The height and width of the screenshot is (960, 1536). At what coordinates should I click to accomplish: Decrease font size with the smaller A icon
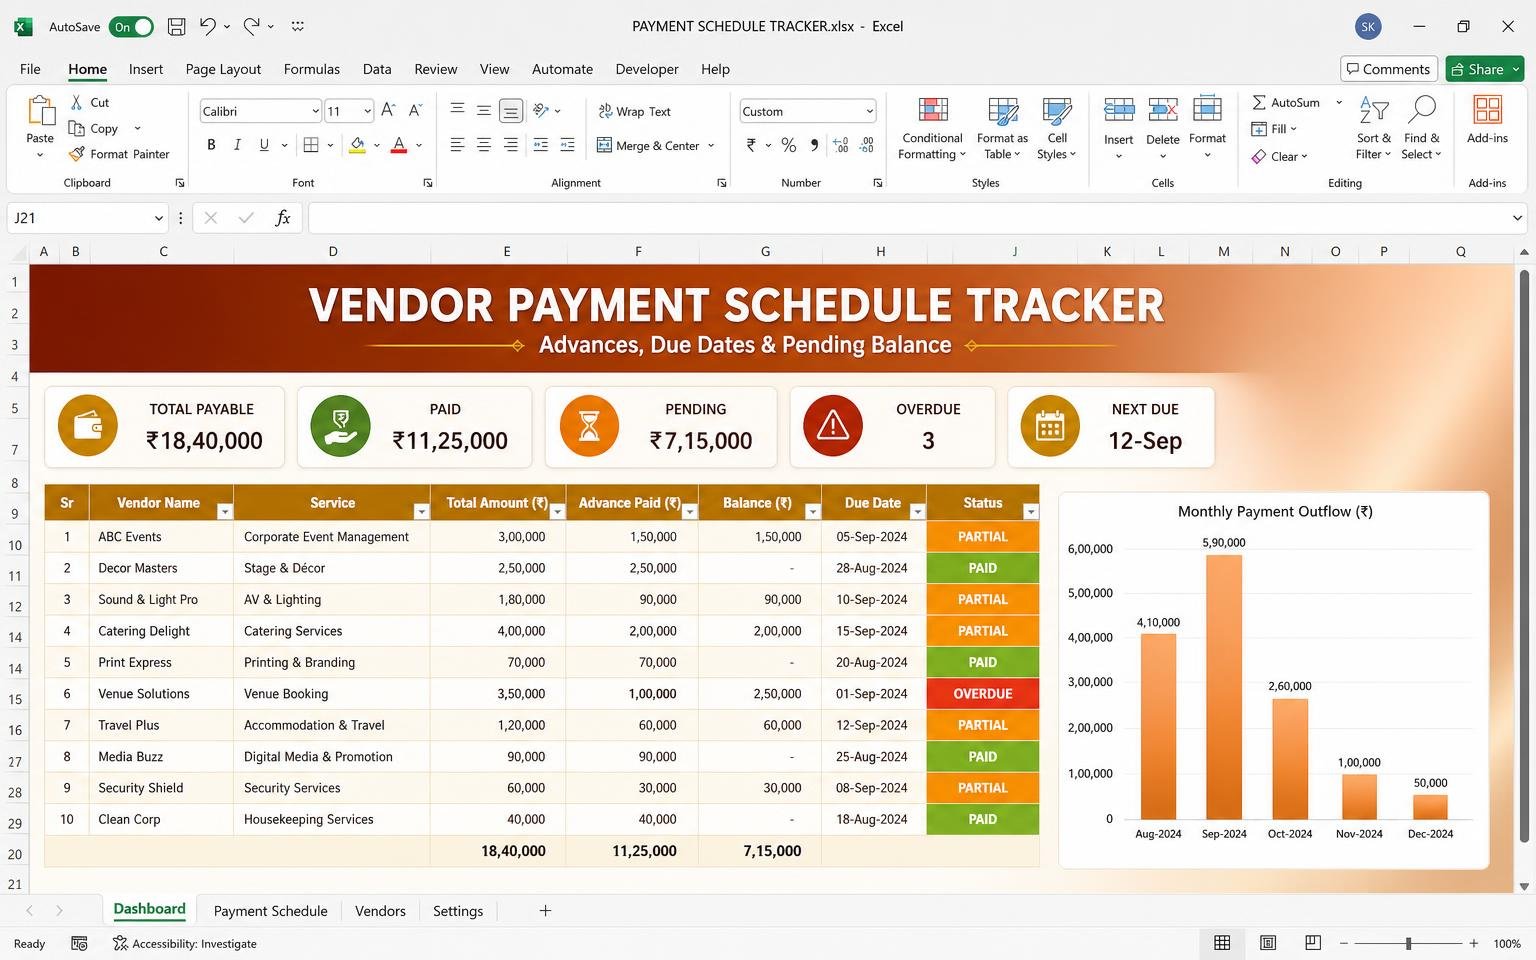(415, 110)
